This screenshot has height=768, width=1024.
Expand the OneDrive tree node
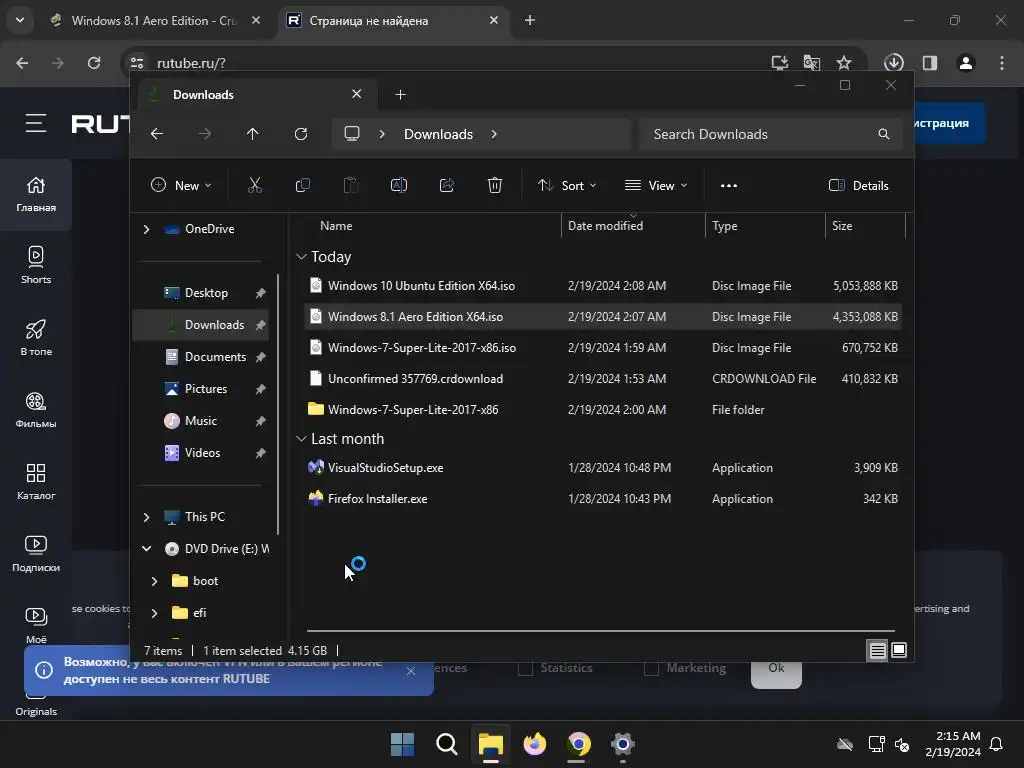[x=146, y=229]
